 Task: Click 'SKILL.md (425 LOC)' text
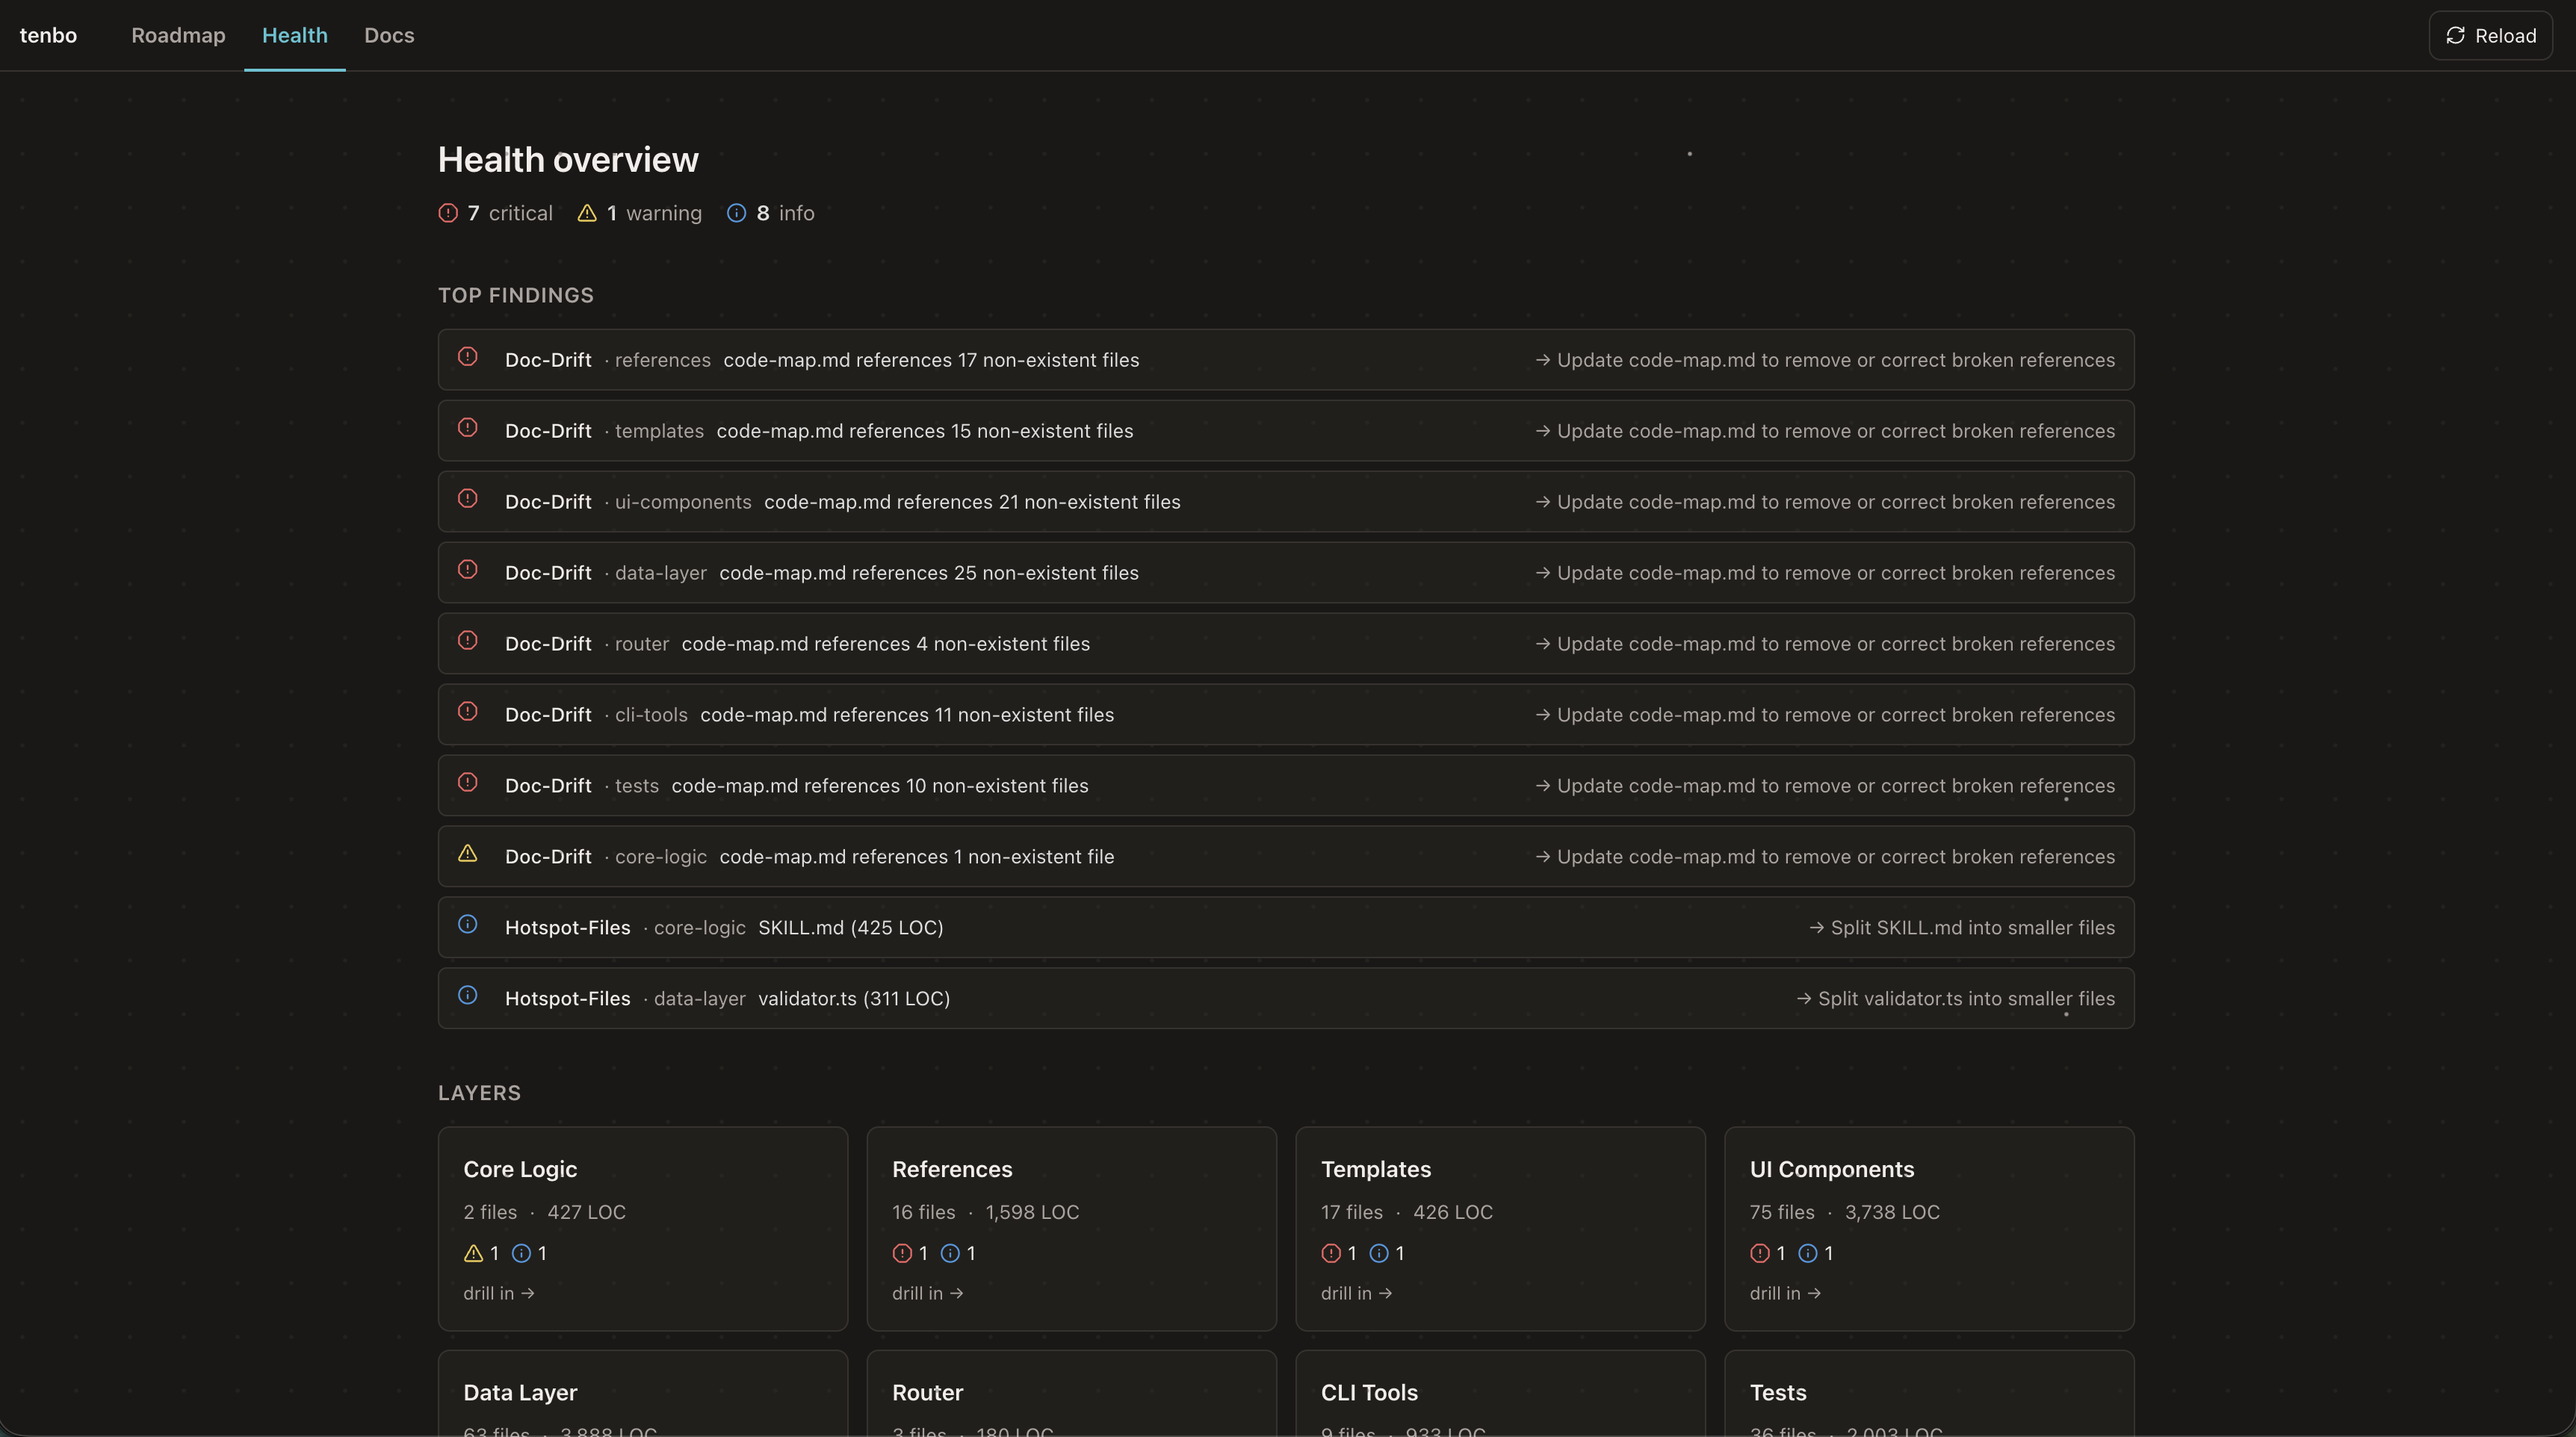click(x=851, y=928)
